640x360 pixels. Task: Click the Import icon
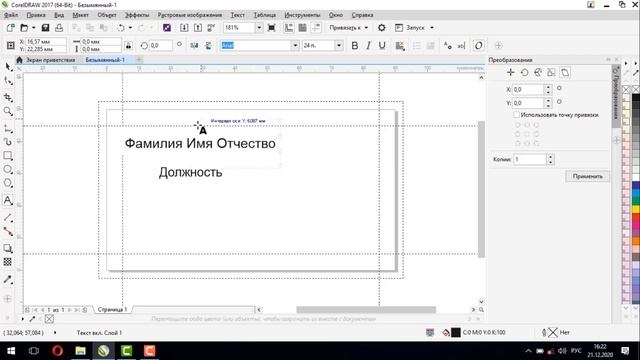184,28
